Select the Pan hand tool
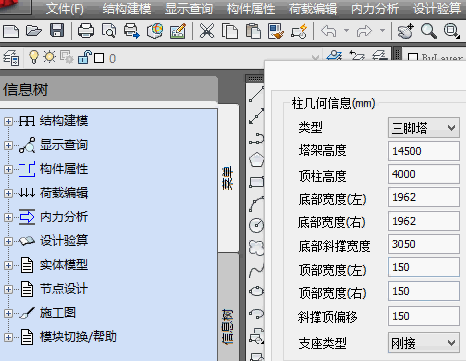 405,31
